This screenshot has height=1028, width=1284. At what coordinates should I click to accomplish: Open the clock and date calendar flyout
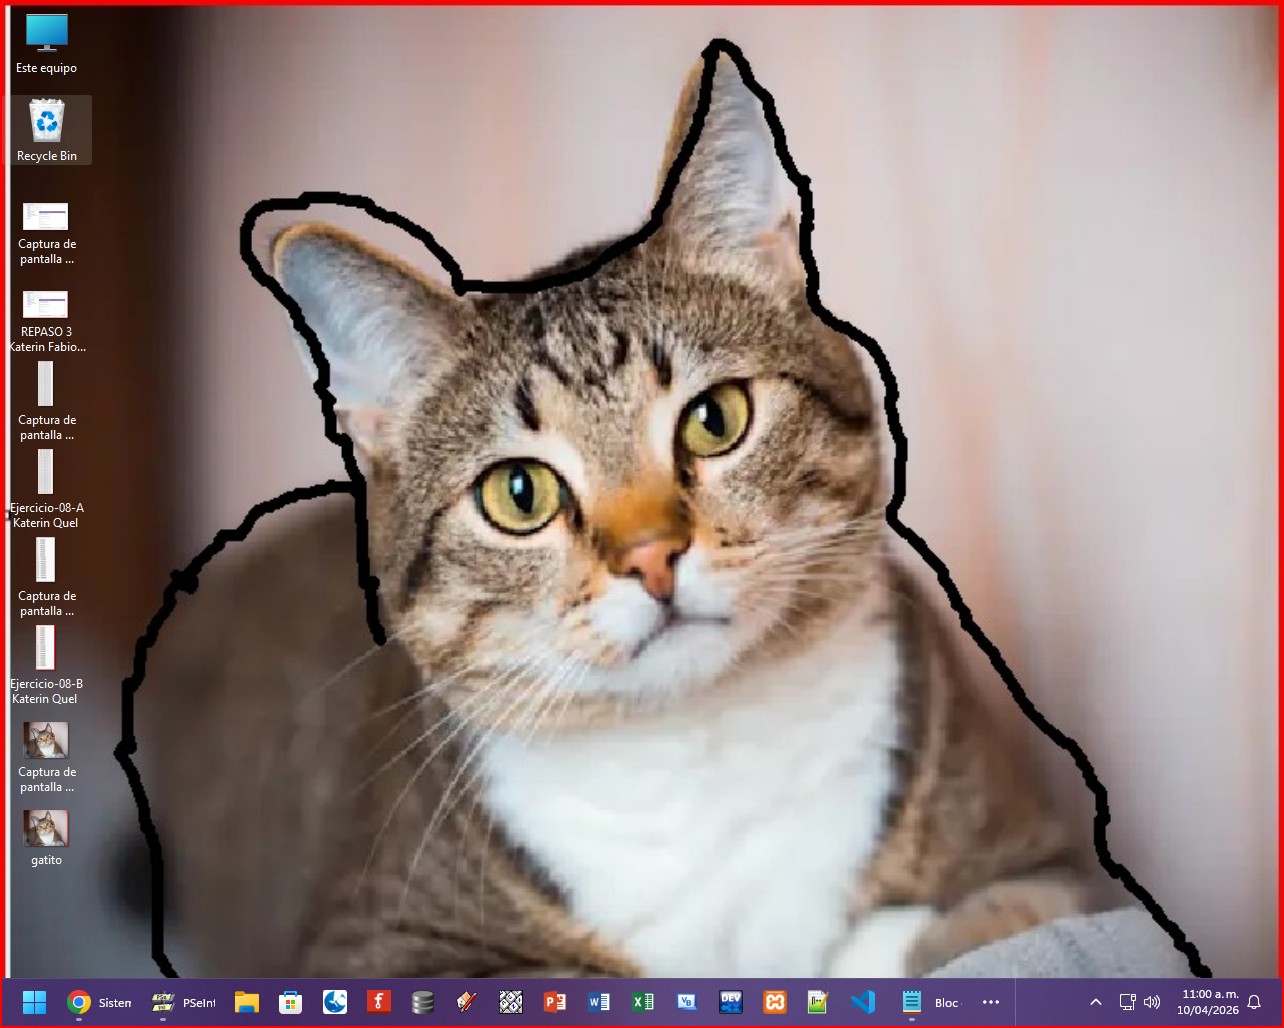[x=1209, y=1002]
